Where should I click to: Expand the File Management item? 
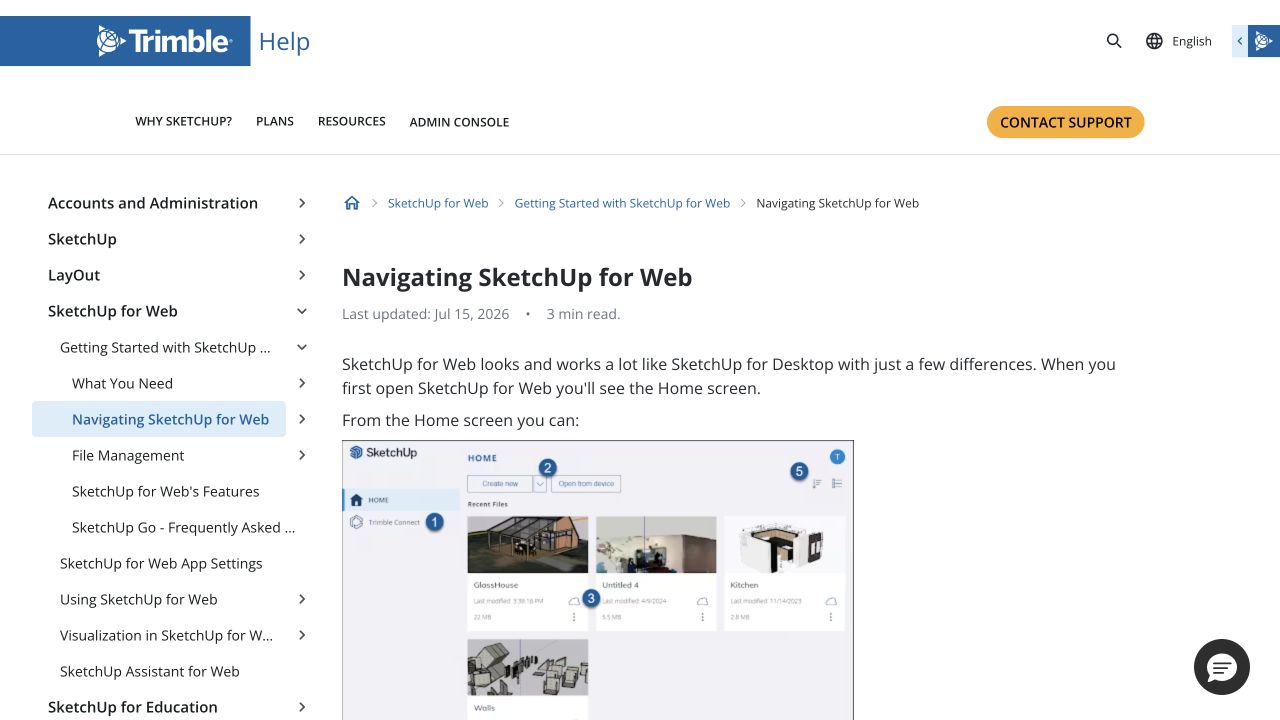pyautogui.click(x=302, y=455)
